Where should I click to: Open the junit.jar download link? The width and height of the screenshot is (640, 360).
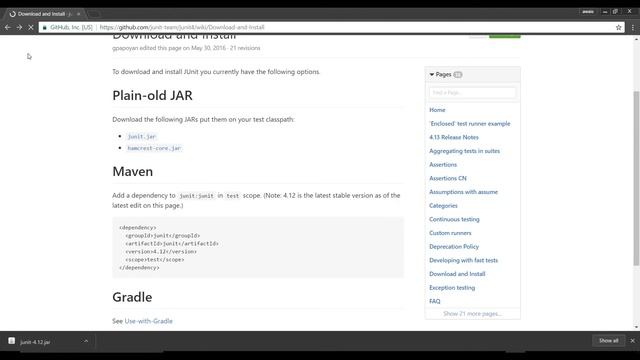(142, 136)
